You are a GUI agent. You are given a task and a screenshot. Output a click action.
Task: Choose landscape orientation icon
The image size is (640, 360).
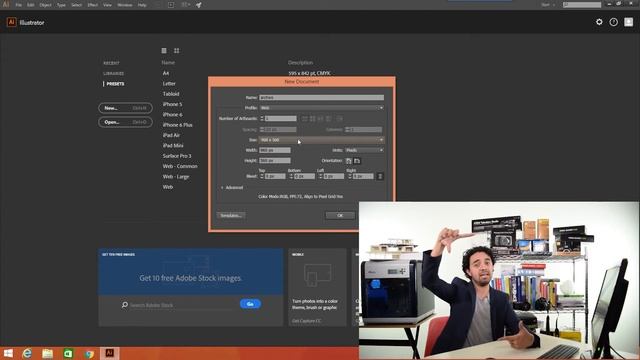(x=357, y=161)
